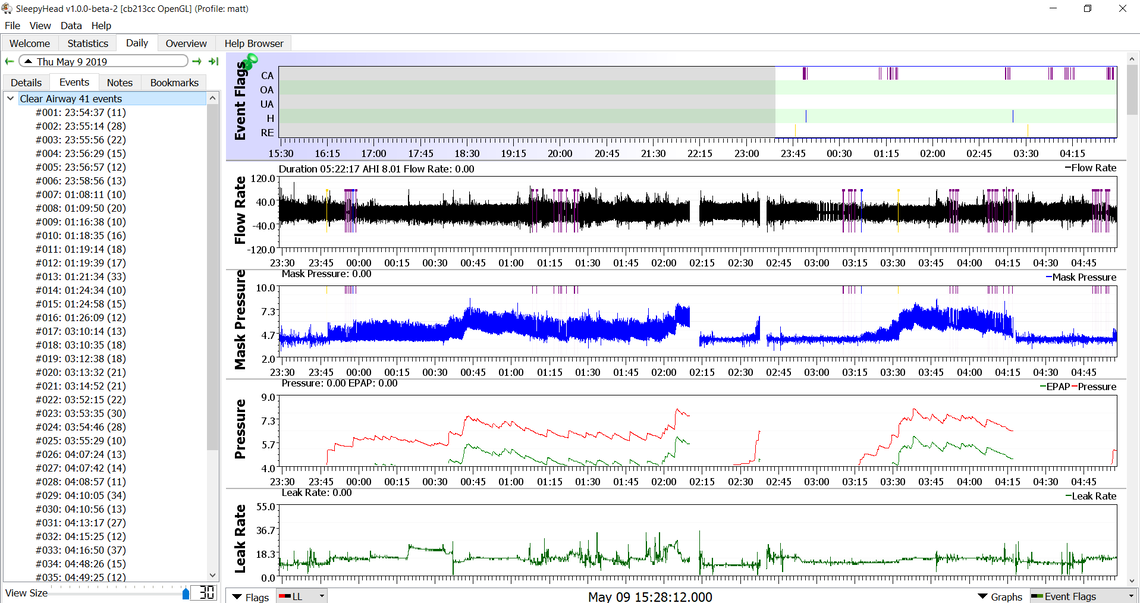The width and height of the screenshot is (1140, 603).
Task: Select event #003: 23:55:56 (22)
Action: pos(81,140)
